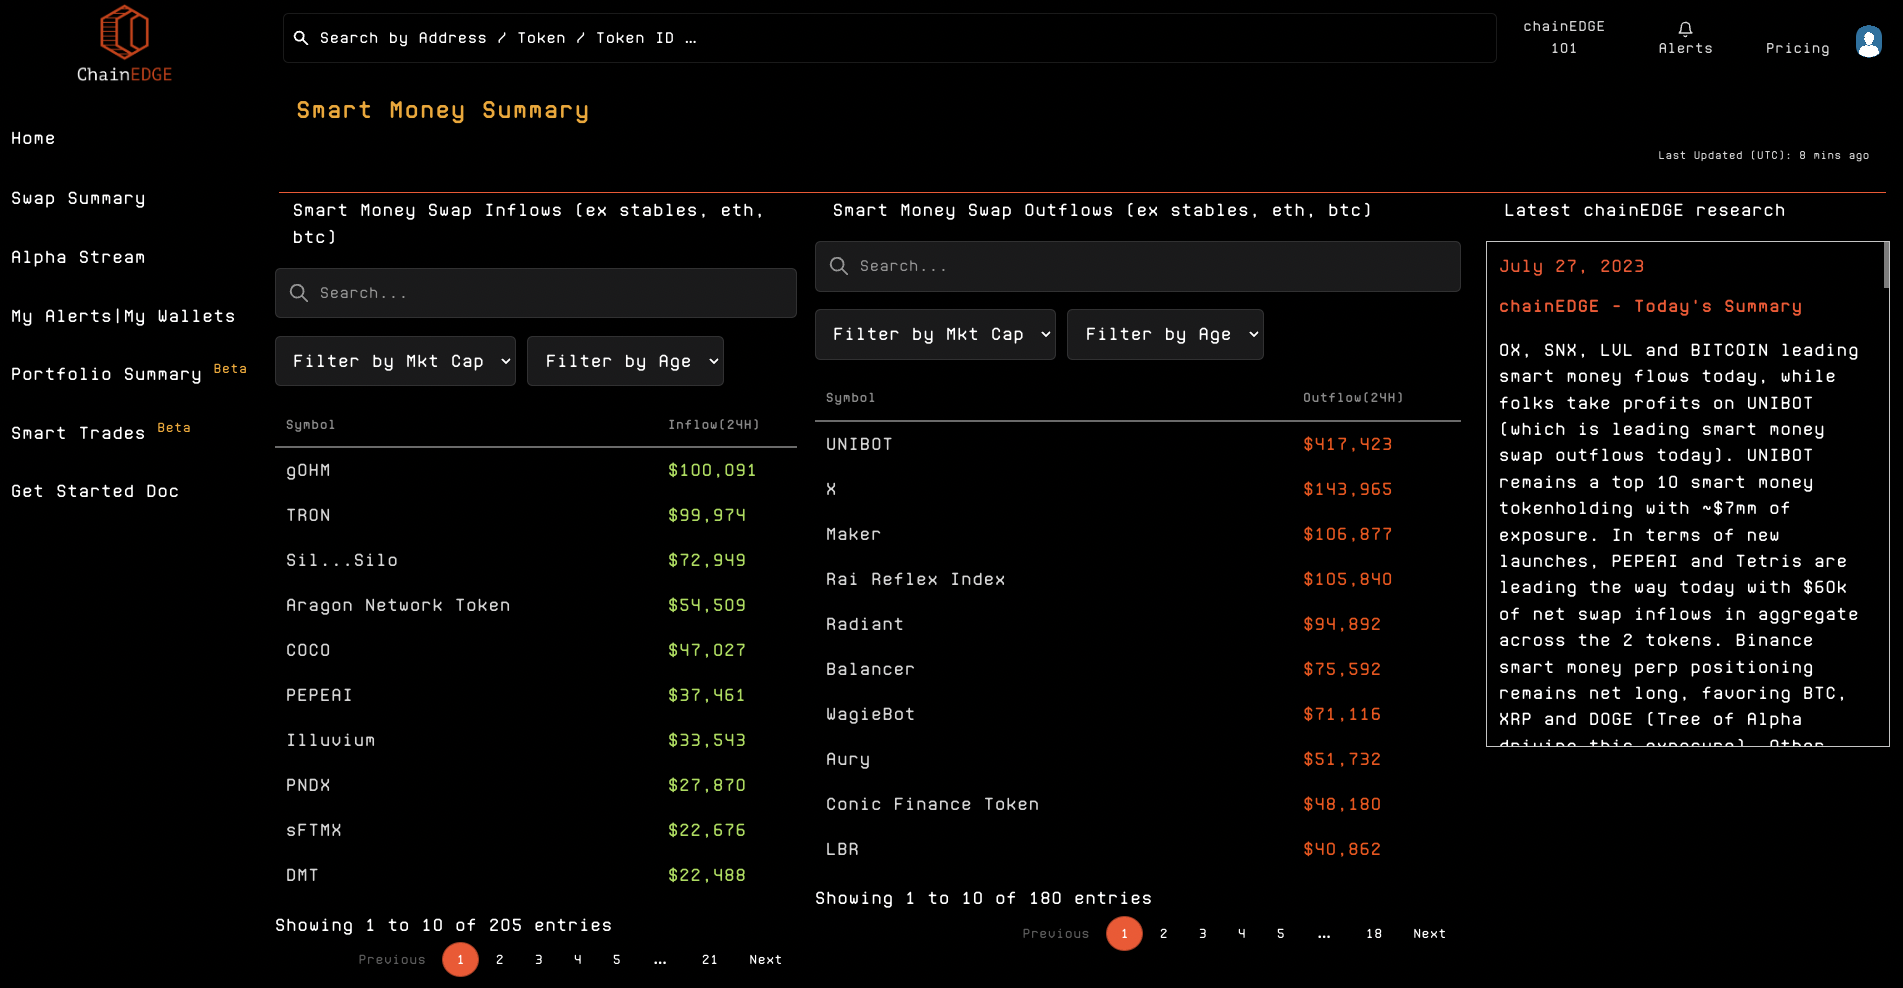Open chainEDGE 101 link
Viewport: 1903px width, 988px height.
pos(1564,37)
